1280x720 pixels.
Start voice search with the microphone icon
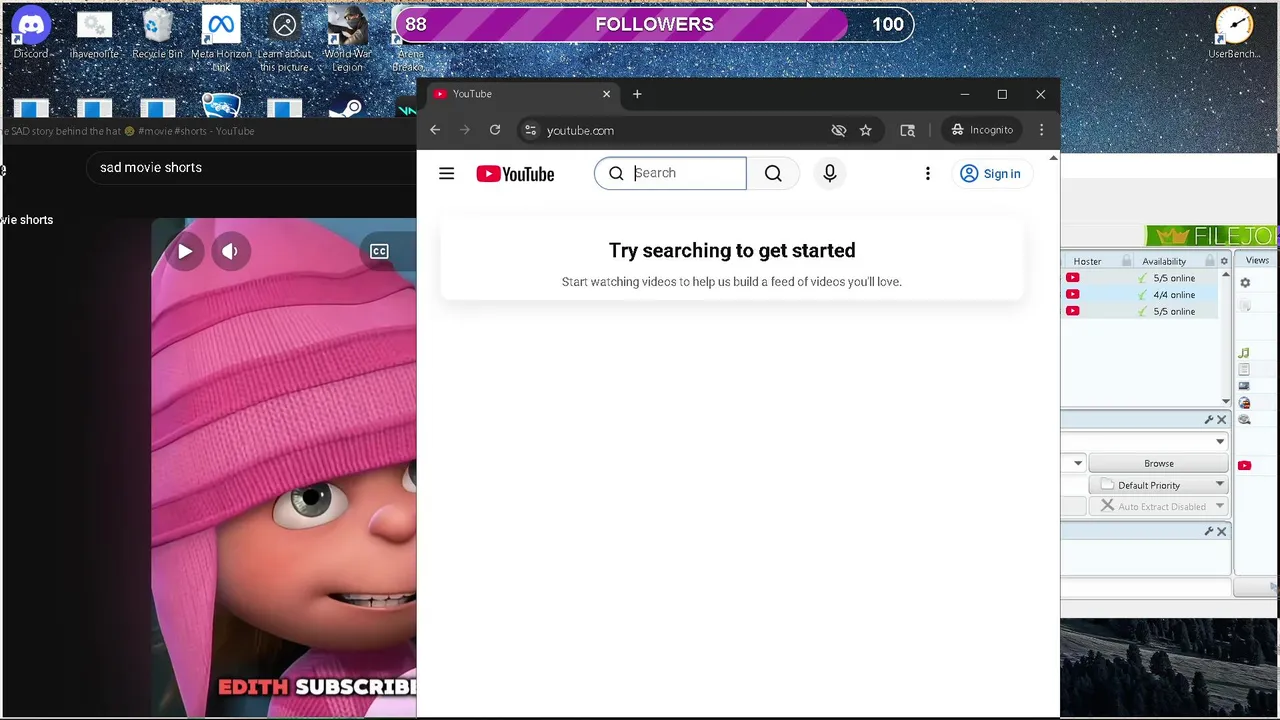tap(829, 173)
